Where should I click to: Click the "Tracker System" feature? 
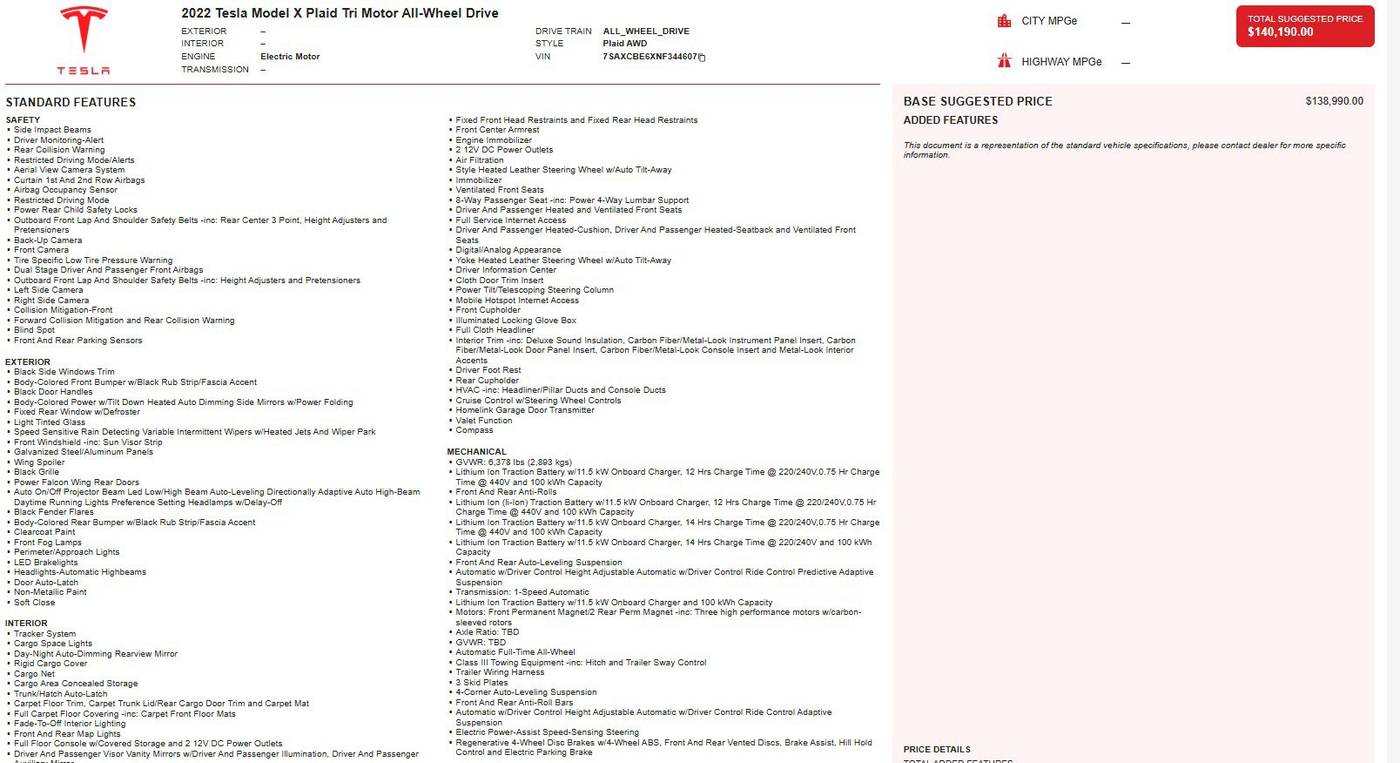(x=45, y=634)
